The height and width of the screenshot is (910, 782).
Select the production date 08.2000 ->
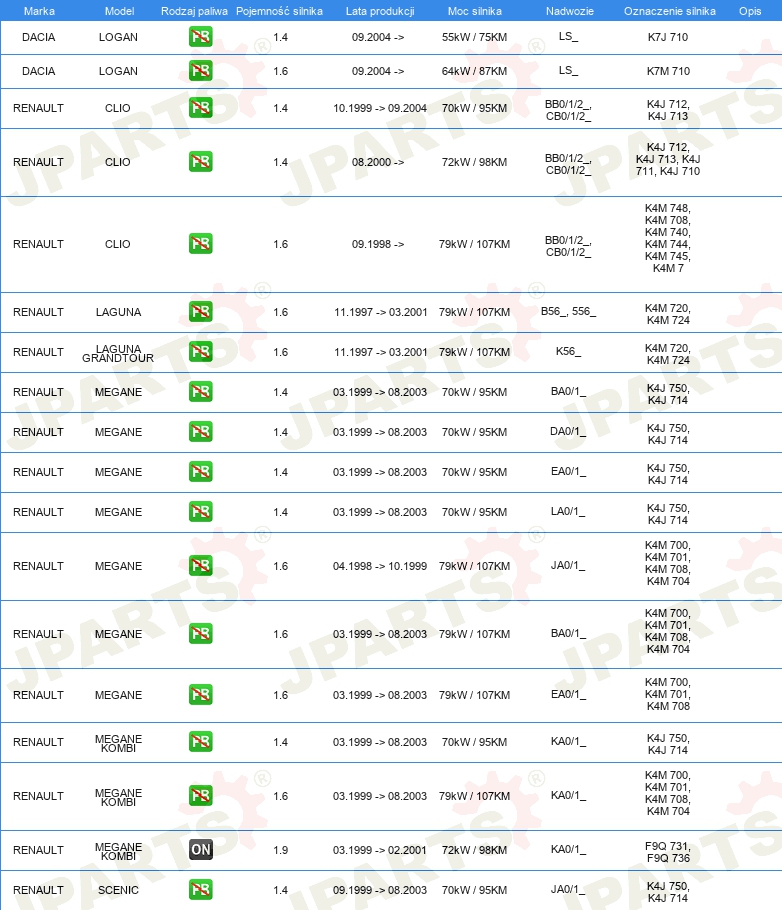378,162
